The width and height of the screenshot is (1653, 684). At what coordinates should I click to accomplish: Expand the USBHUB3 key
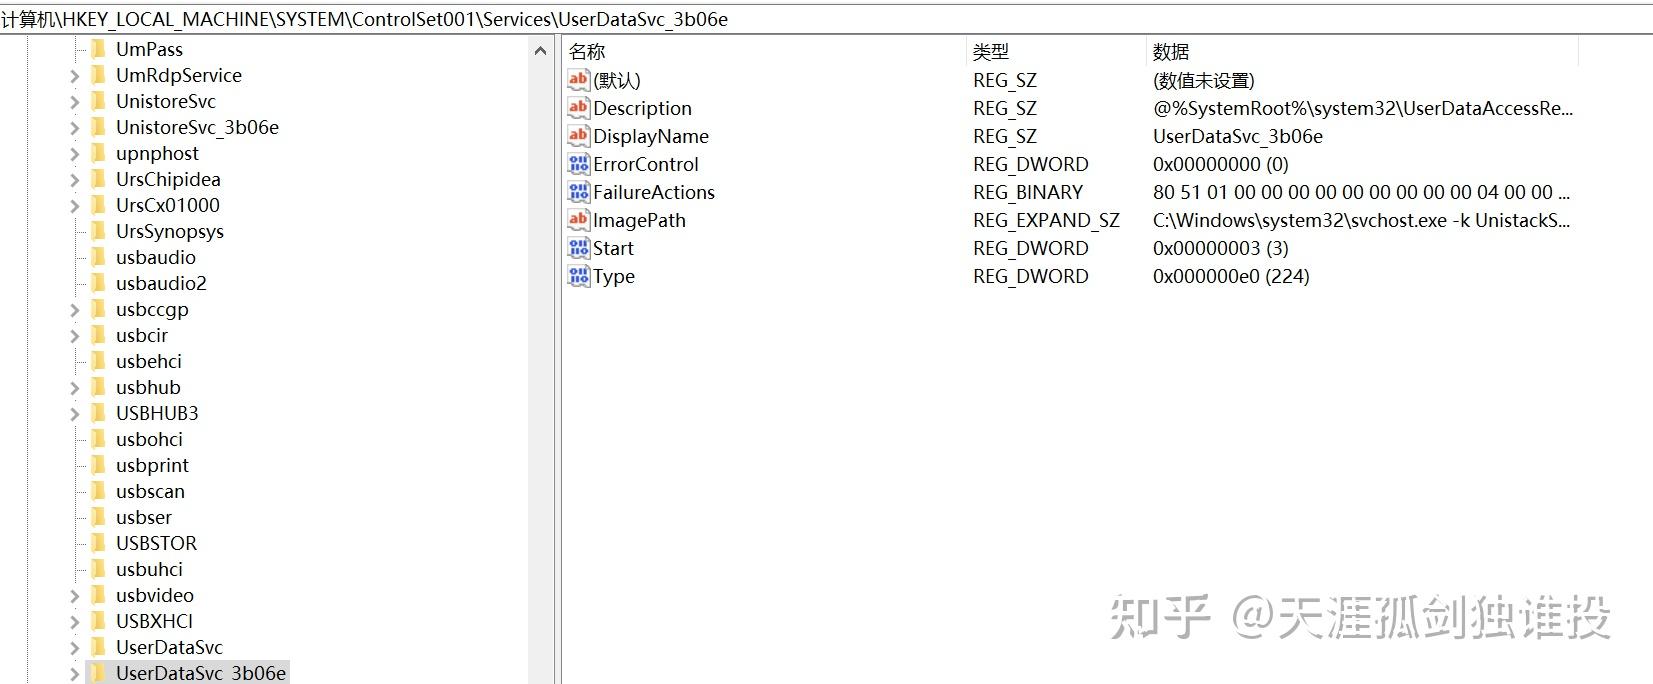(74, 413)
